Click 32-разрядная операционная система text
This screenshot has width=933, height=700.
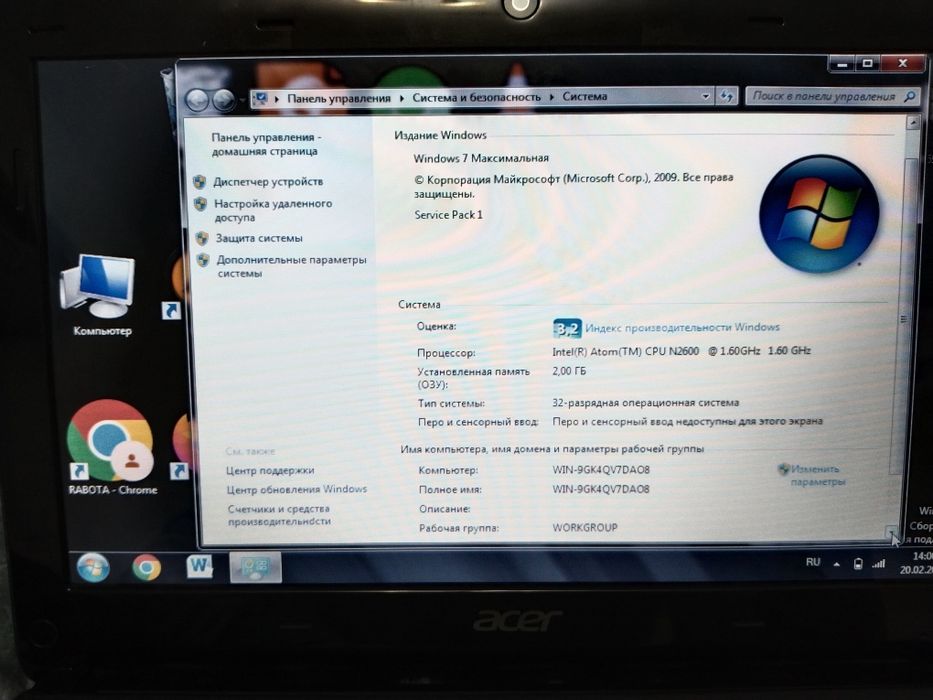646,403
